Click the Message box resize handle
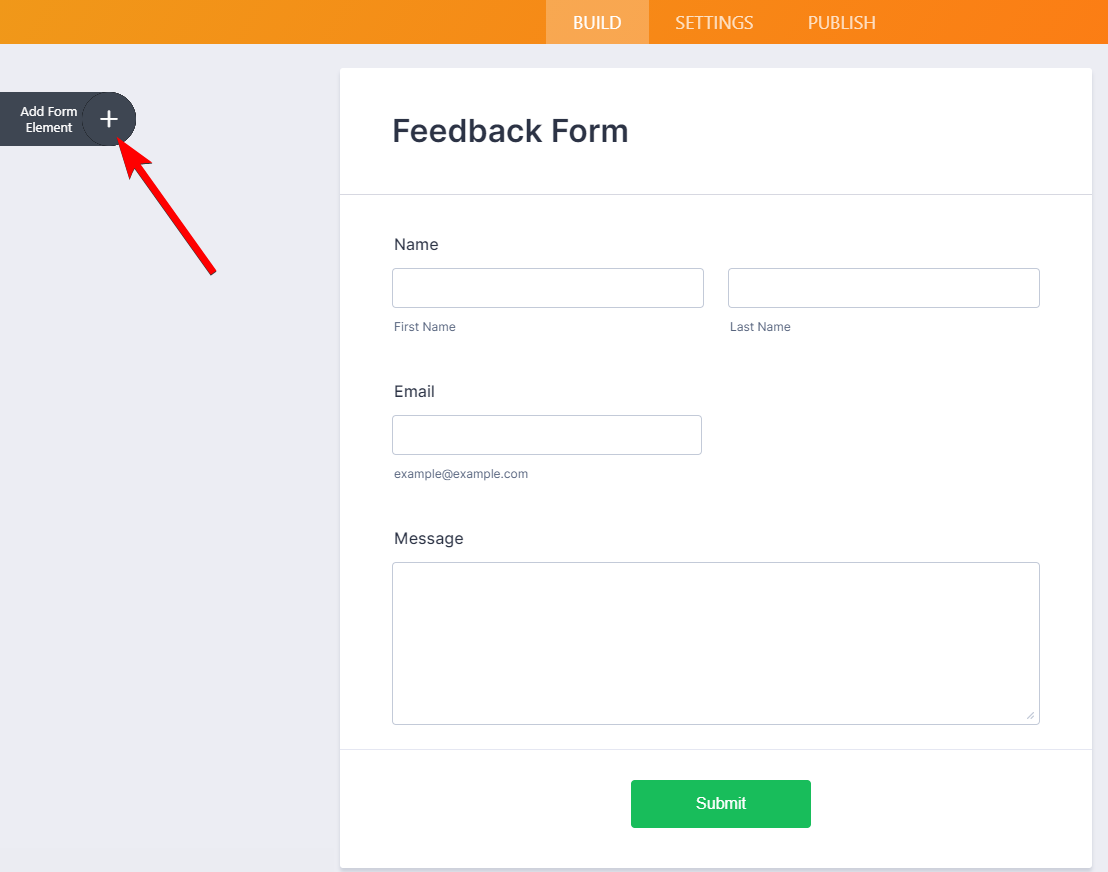 (x=1030, y=715)
